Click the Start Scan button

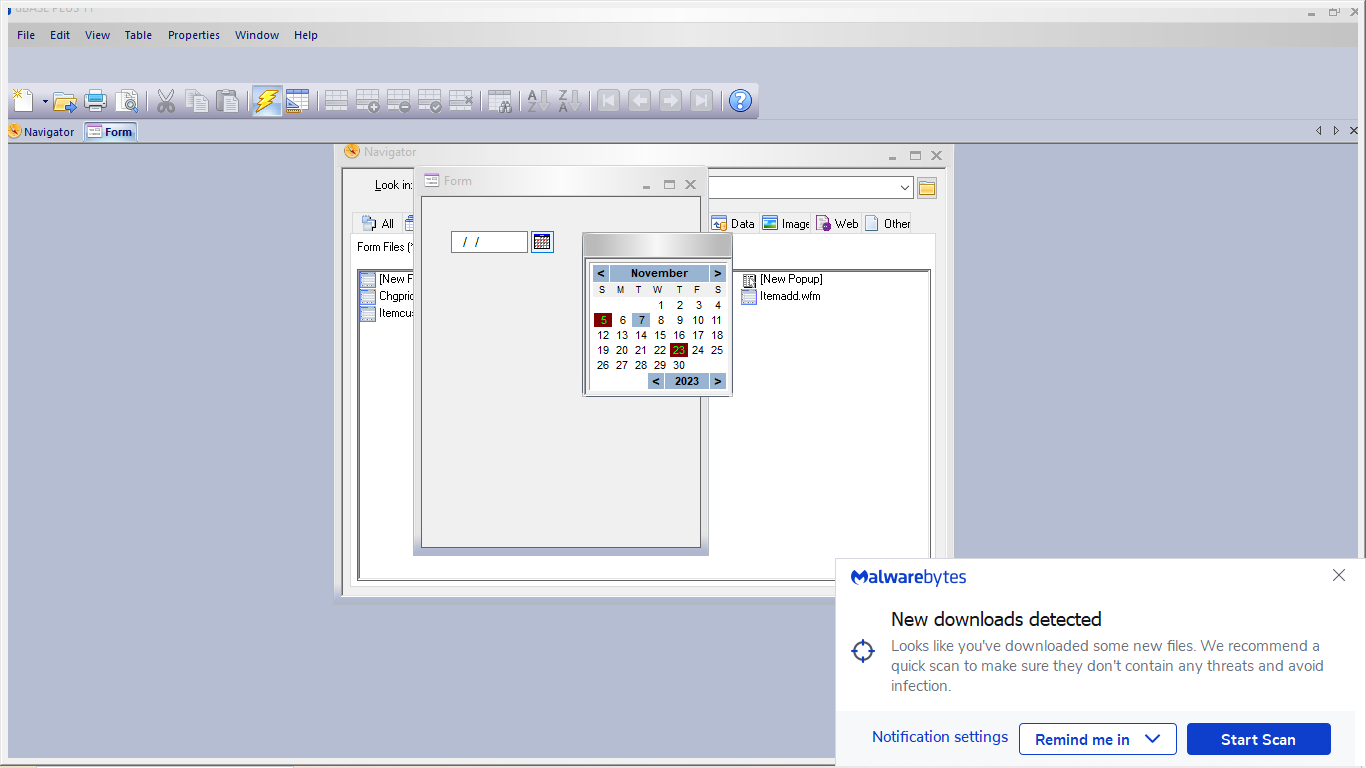[x=1258, y=739]
